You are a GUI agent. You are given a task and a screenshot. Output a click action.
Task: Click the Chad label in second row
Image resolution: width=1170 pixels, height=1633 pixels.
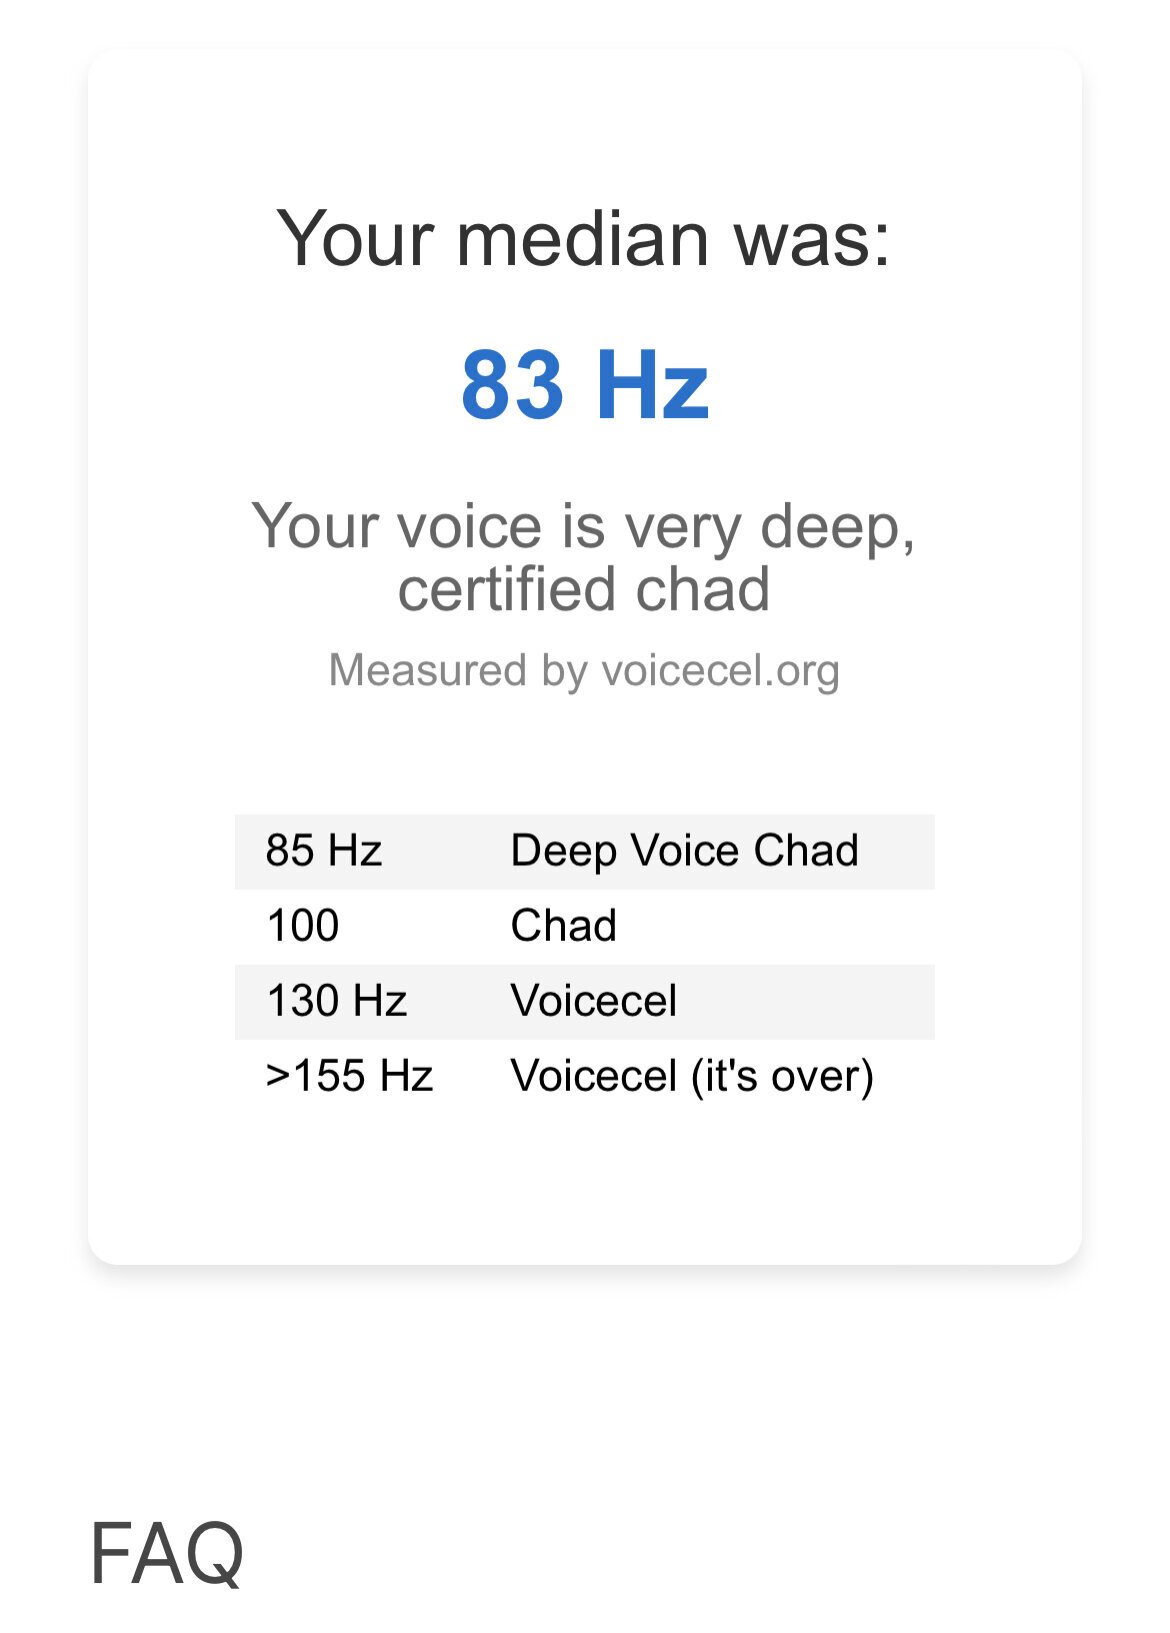[564, 926]
